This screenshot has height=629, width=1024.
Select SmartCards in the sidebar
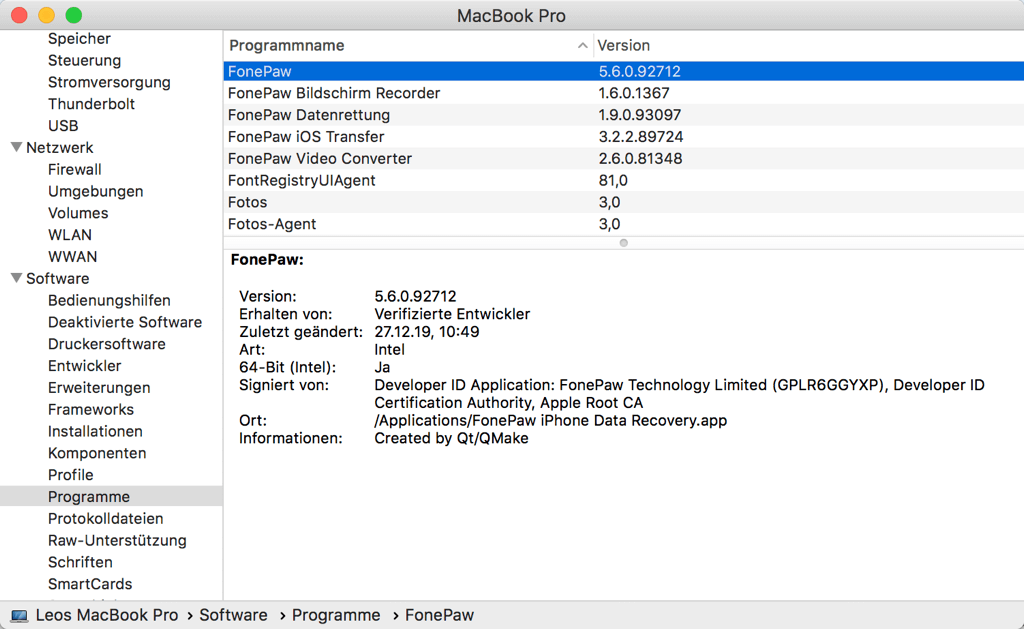(89, 584)
